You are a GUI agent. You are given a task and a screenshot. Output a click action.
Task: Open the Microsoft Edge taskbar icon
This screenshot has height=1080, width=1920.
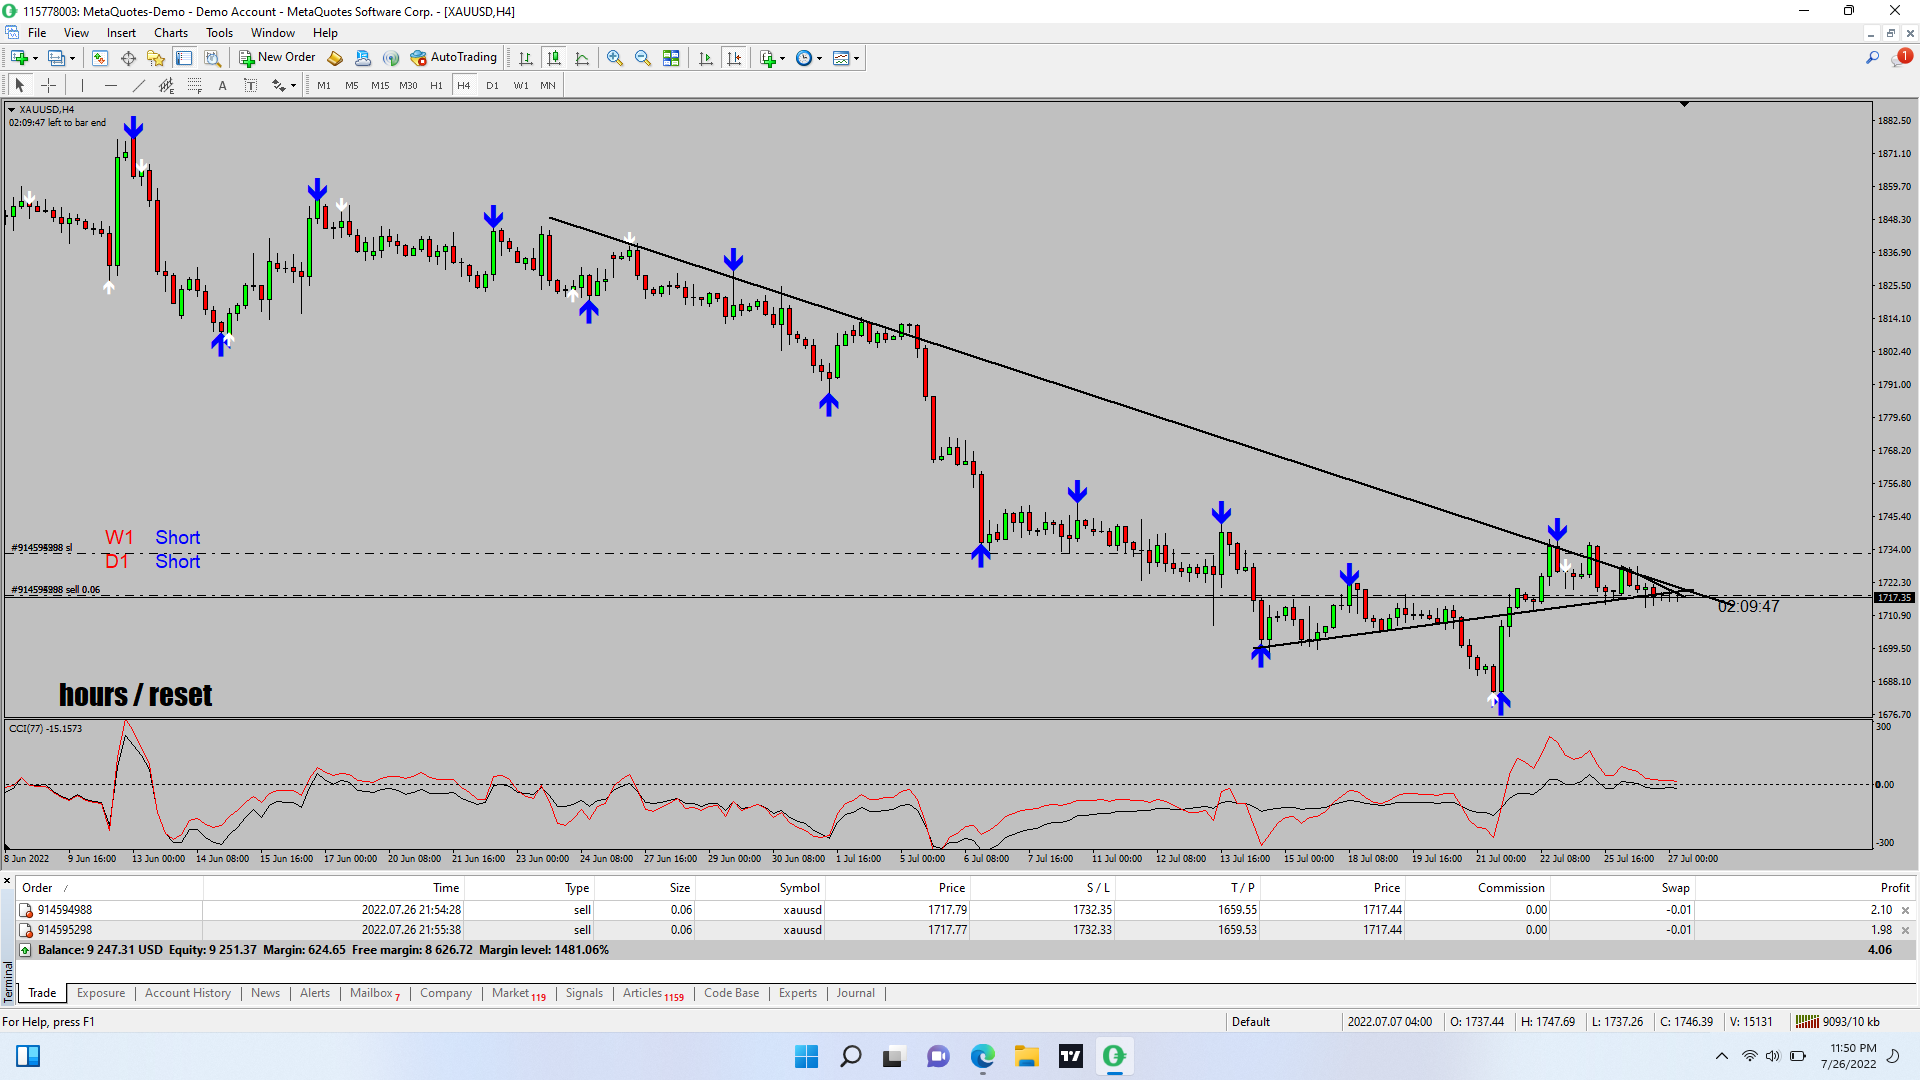[x=982, y=1056]
